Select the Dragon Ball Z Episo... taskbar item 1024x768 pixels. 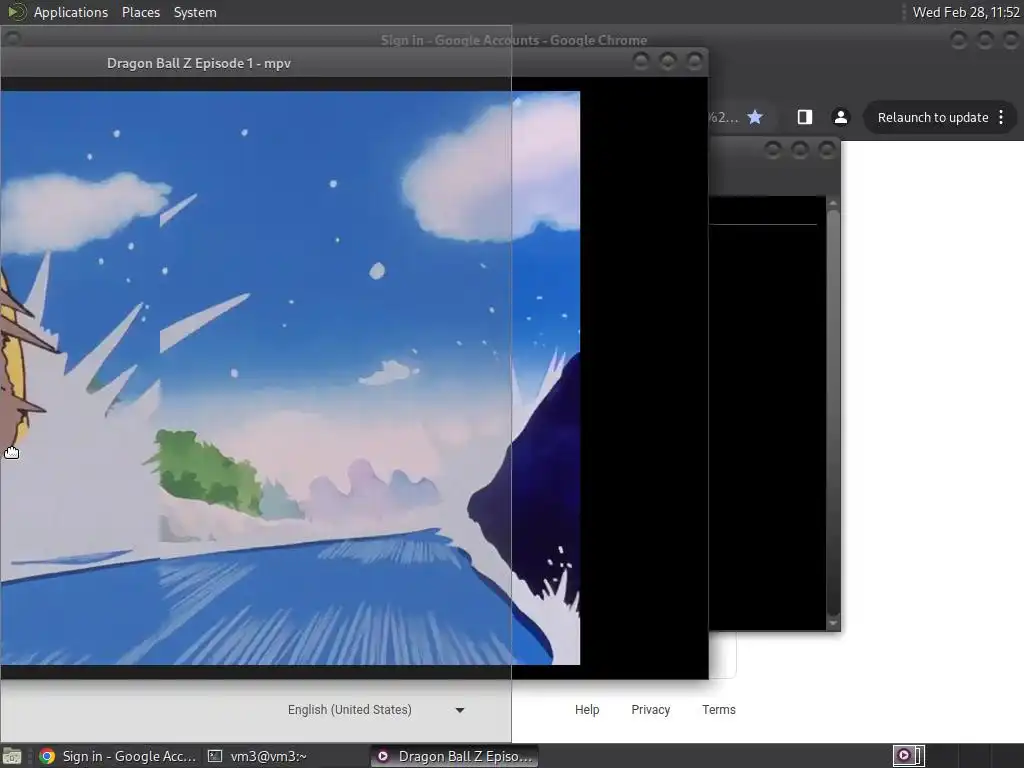tap(455, 756)
